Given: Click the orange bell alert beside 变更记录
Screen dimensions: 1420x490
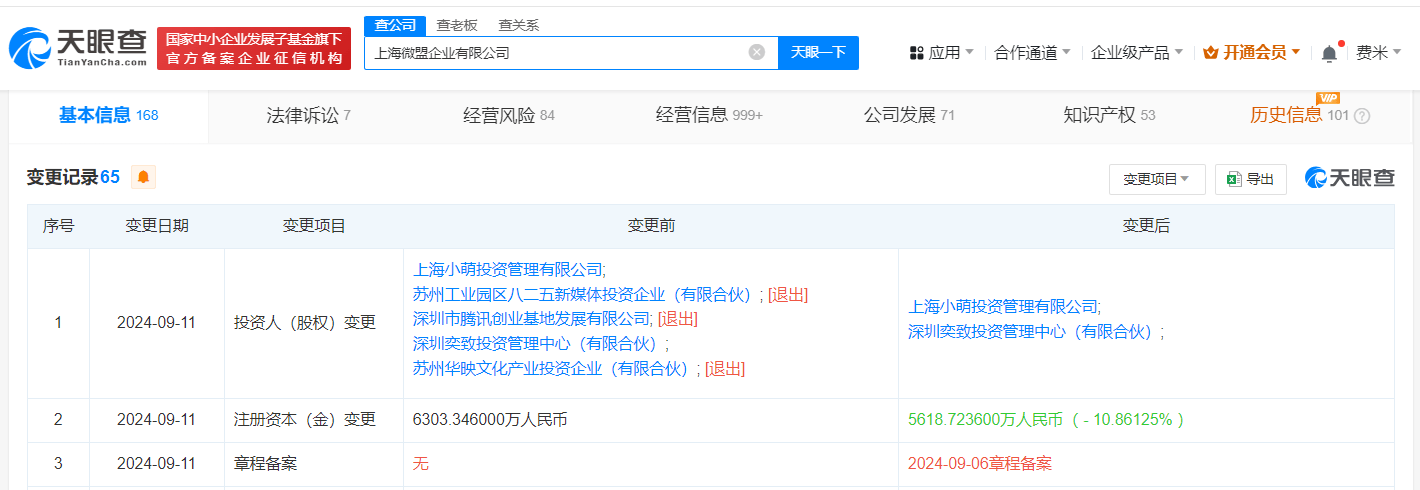Looking at the screenshot, I should (144, 177).
